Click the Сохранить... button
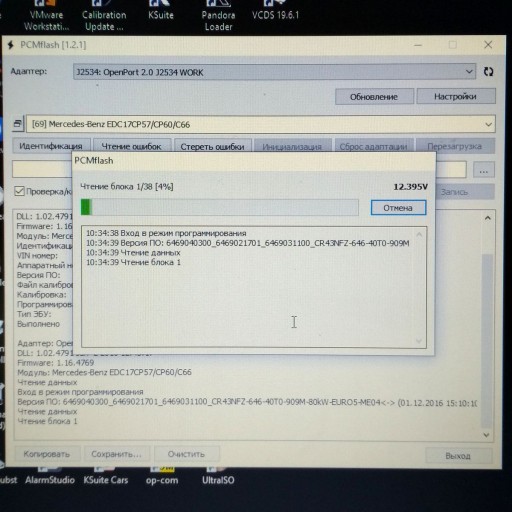 (116, 454)
